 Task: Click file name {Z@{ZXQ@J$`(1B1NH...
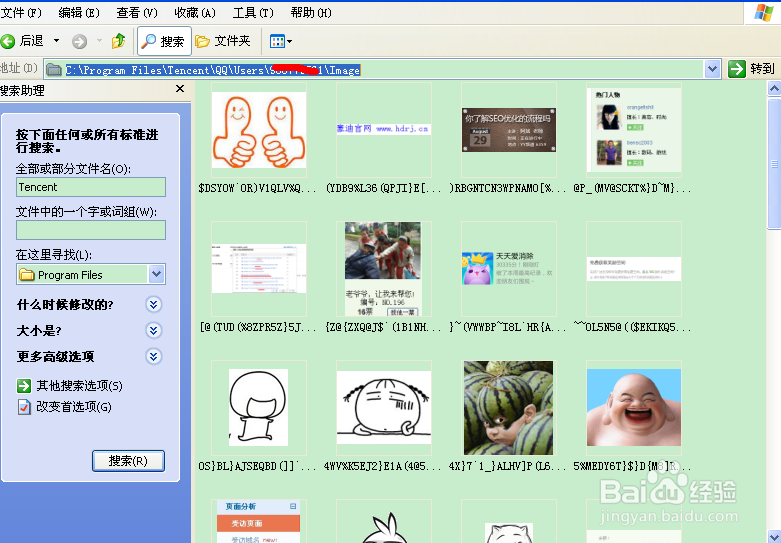pyautogui.click(x=384, y=327)
